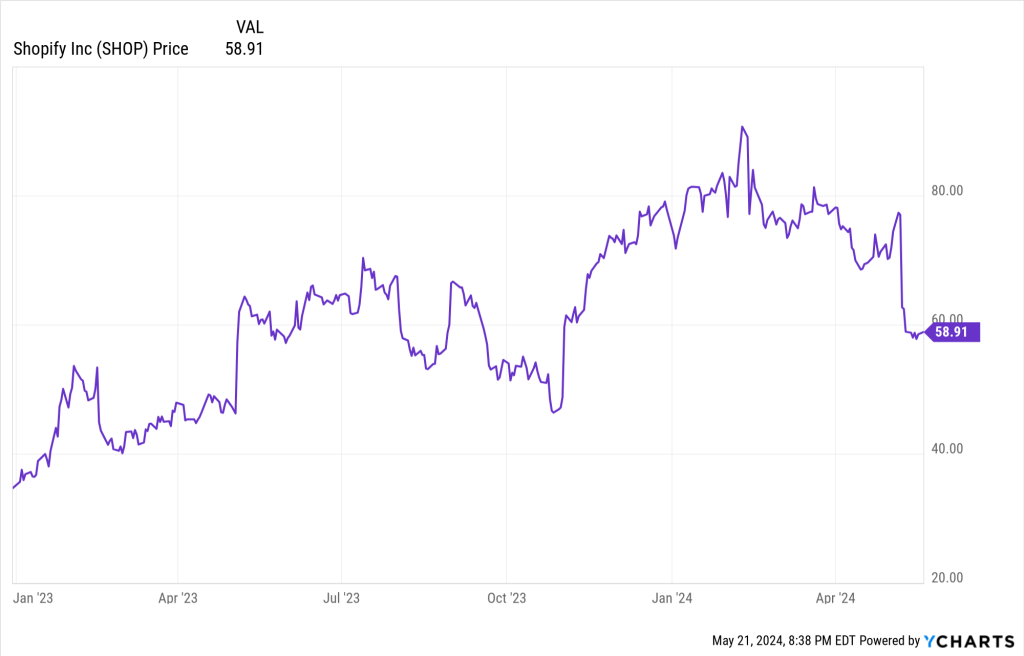Screen dimensions: 1024x656
Task: Select the Apr '23 x-axis label
Action: pyautogui.click(x=177, y=598)
